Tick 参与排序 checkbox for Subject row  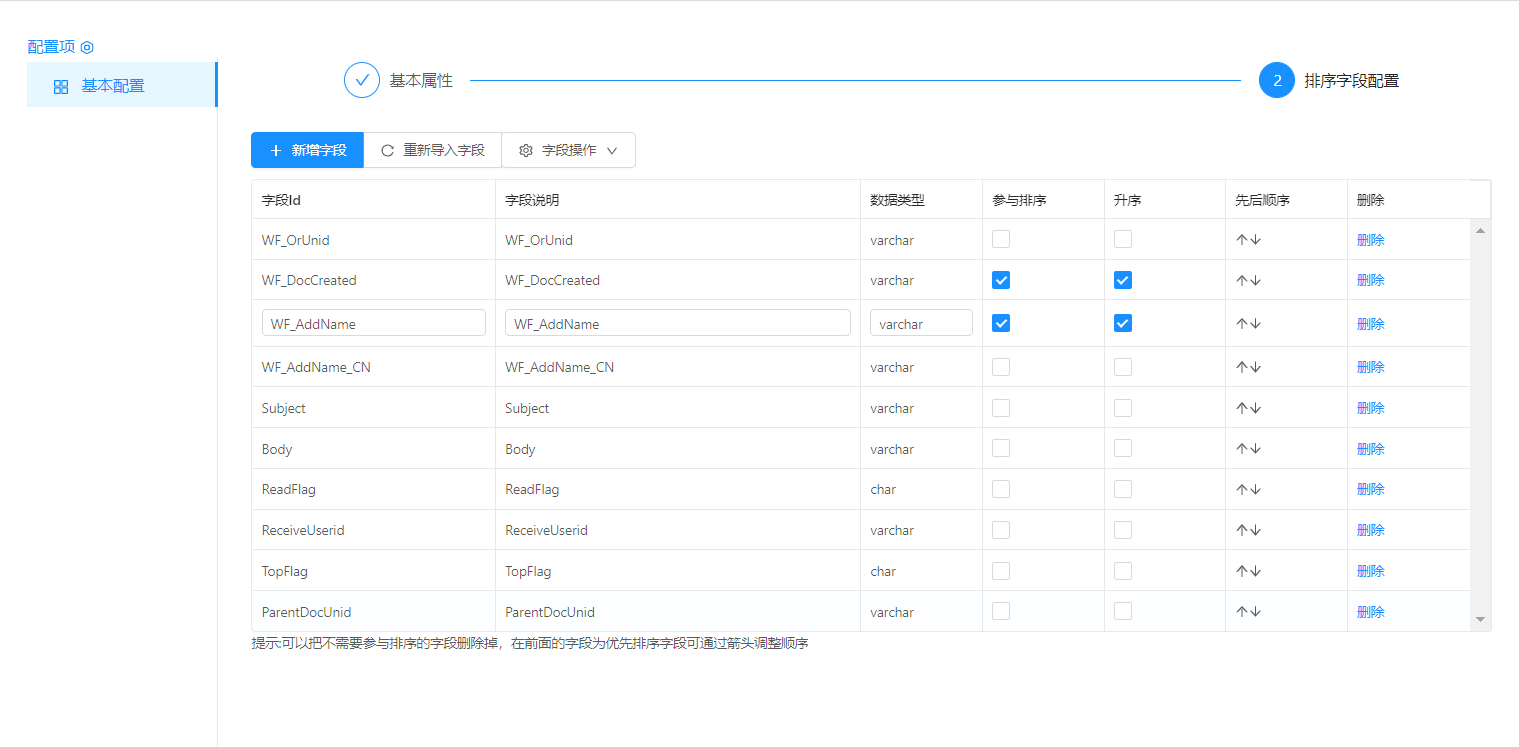click(x=1001, y=408)
